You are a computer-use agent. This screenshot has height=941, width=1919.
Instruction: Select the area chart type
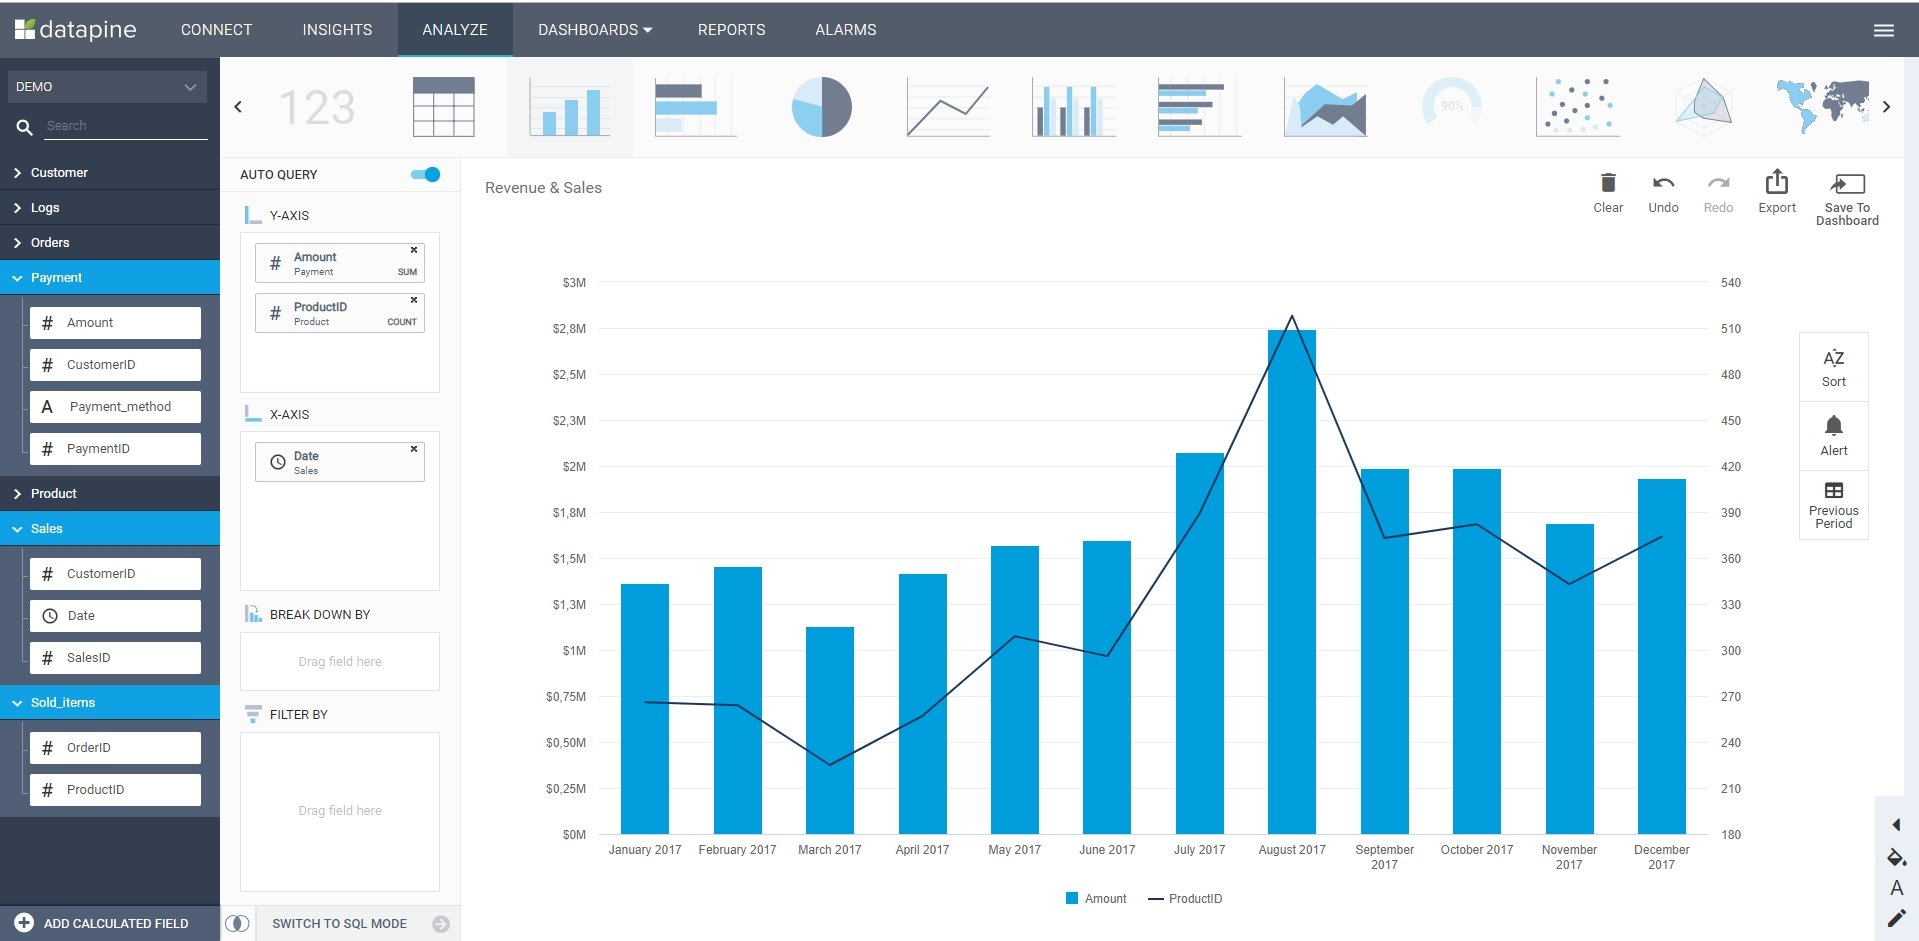[1325, 107]
